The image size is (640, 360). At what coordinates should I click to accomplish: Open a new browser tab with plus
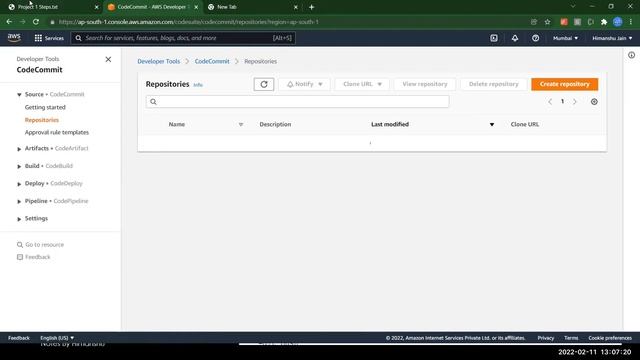(x=311, y=7)
